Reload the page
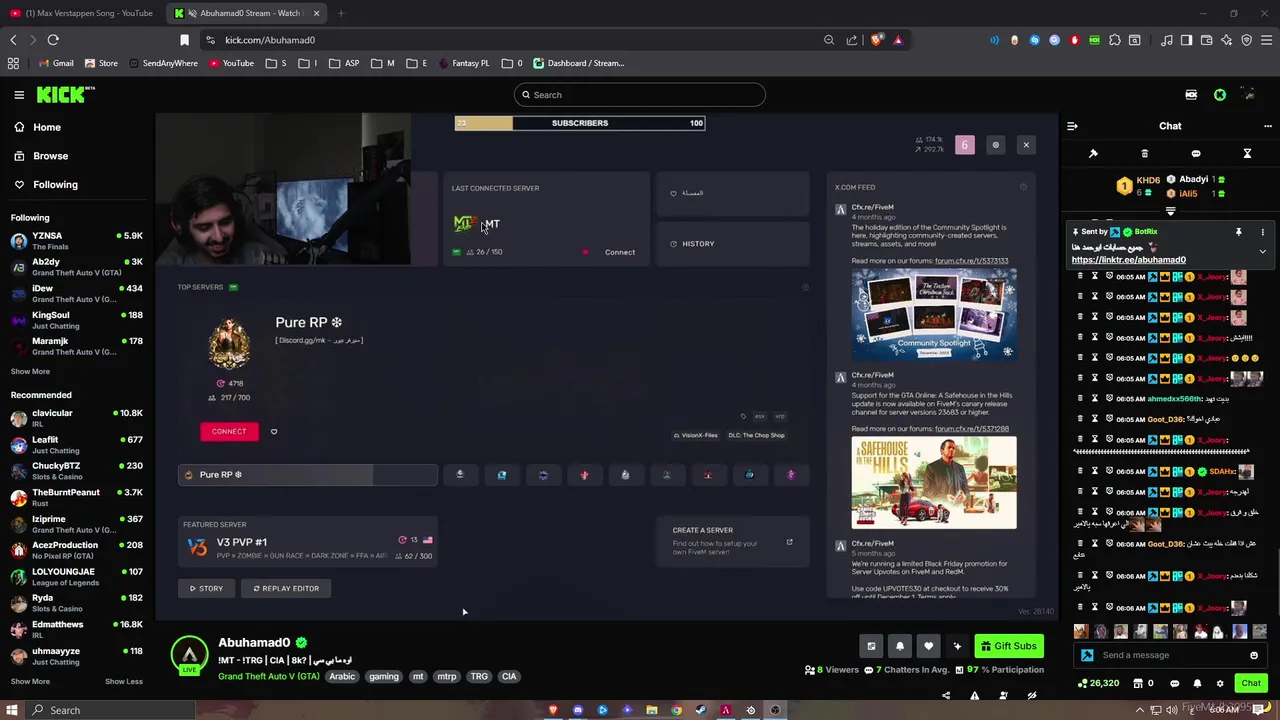1280x720 pixels. coord(53,40)
